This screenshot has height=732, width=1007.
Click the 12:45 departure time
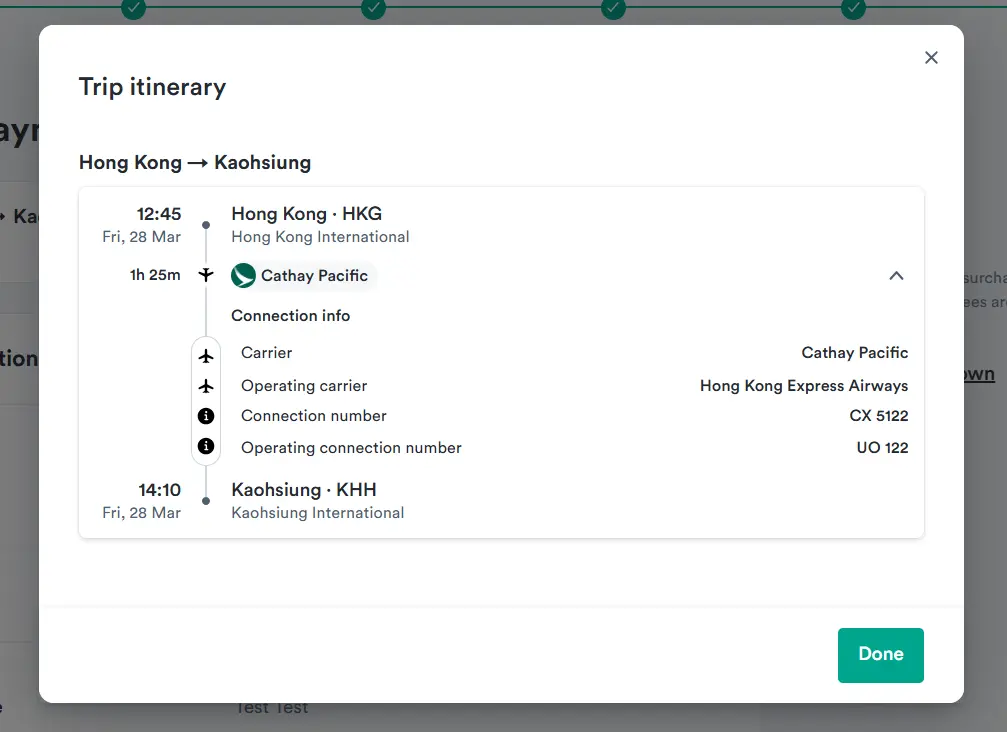[159, 214]
